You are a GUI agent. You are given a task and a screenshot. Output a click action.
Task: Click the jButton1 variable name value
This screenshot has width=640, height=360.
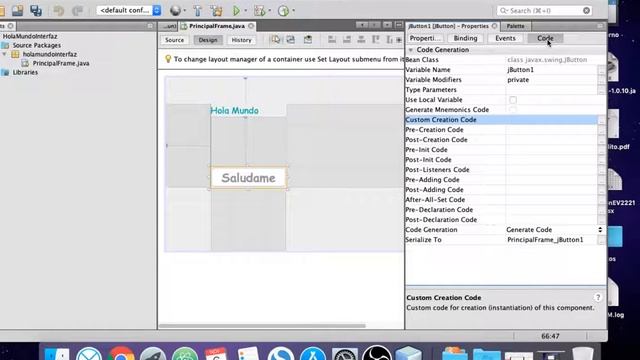click(520, 70)
